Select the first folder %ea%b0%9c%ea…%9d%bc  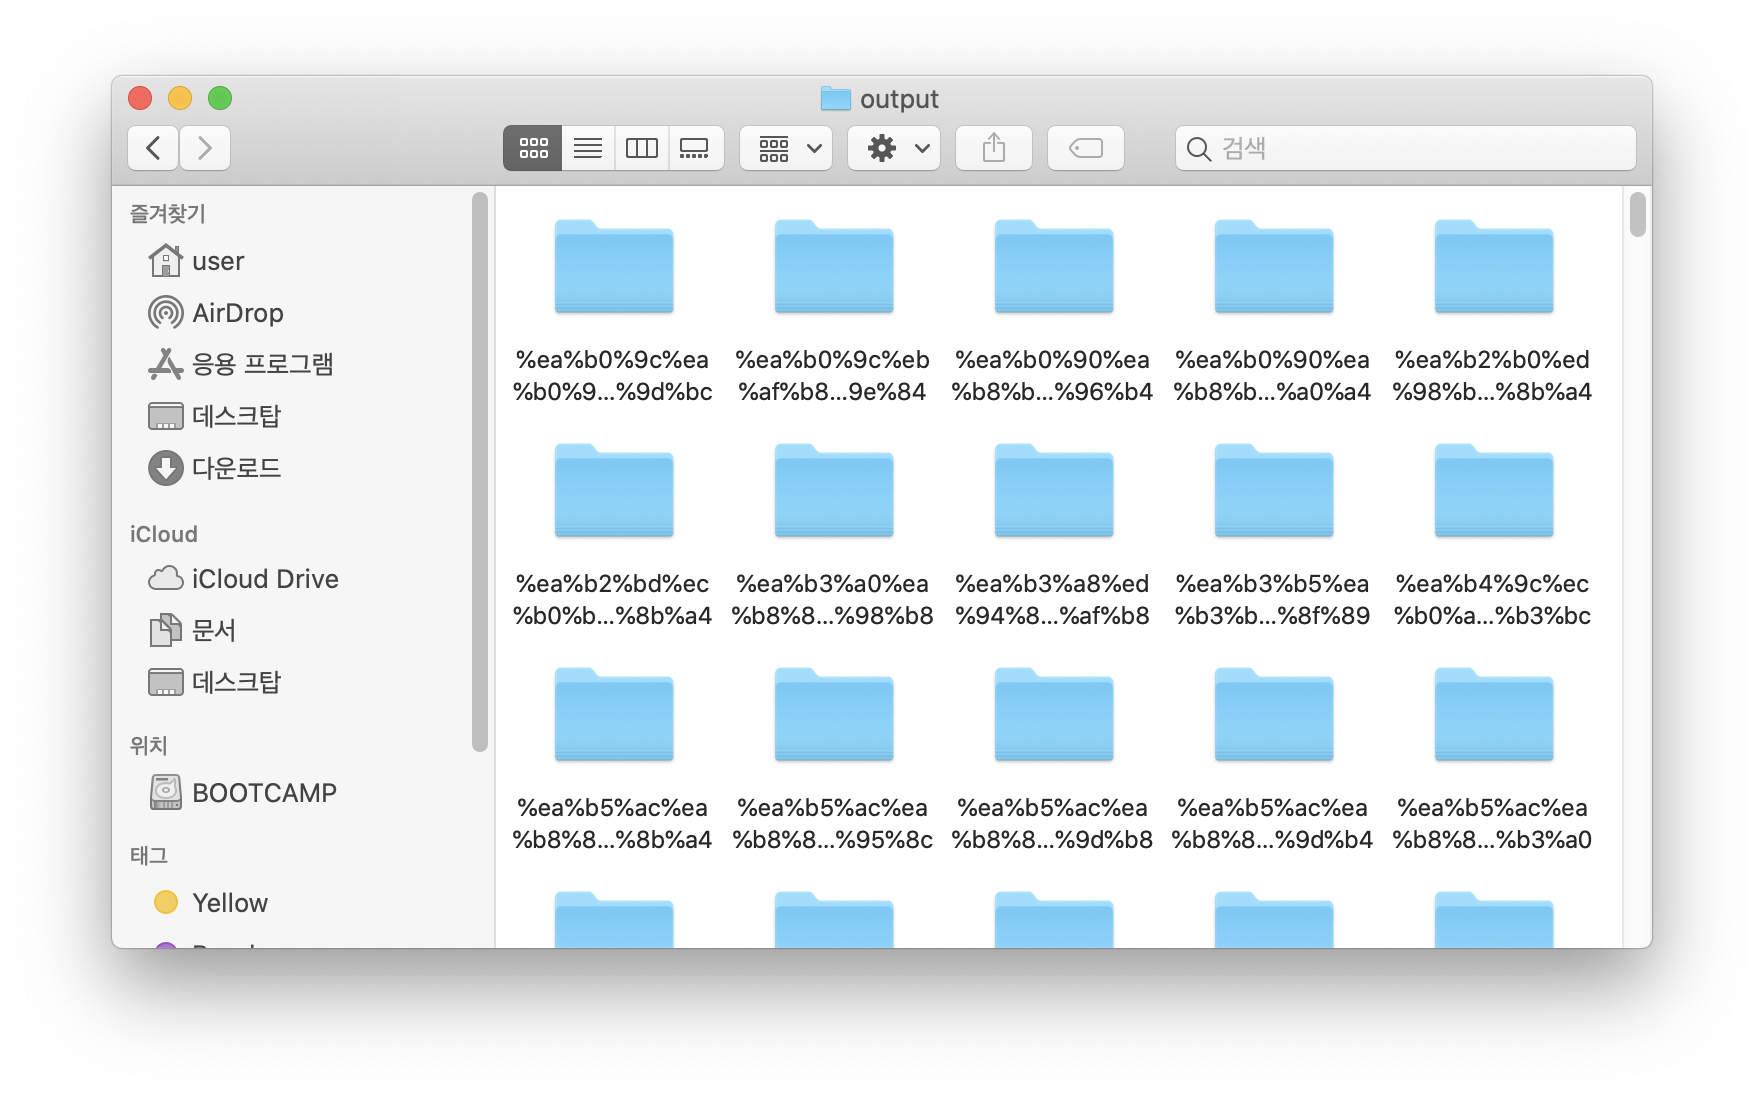coord(614,268)
